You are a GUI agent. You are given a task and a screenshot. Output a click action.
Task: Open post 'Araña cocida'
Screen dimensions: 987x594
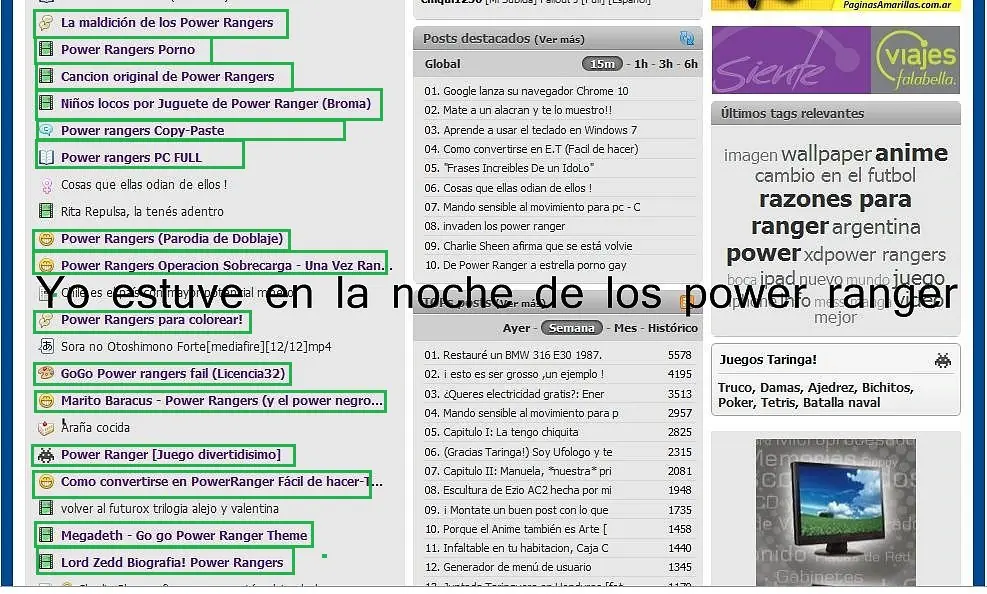coord(95,428)
